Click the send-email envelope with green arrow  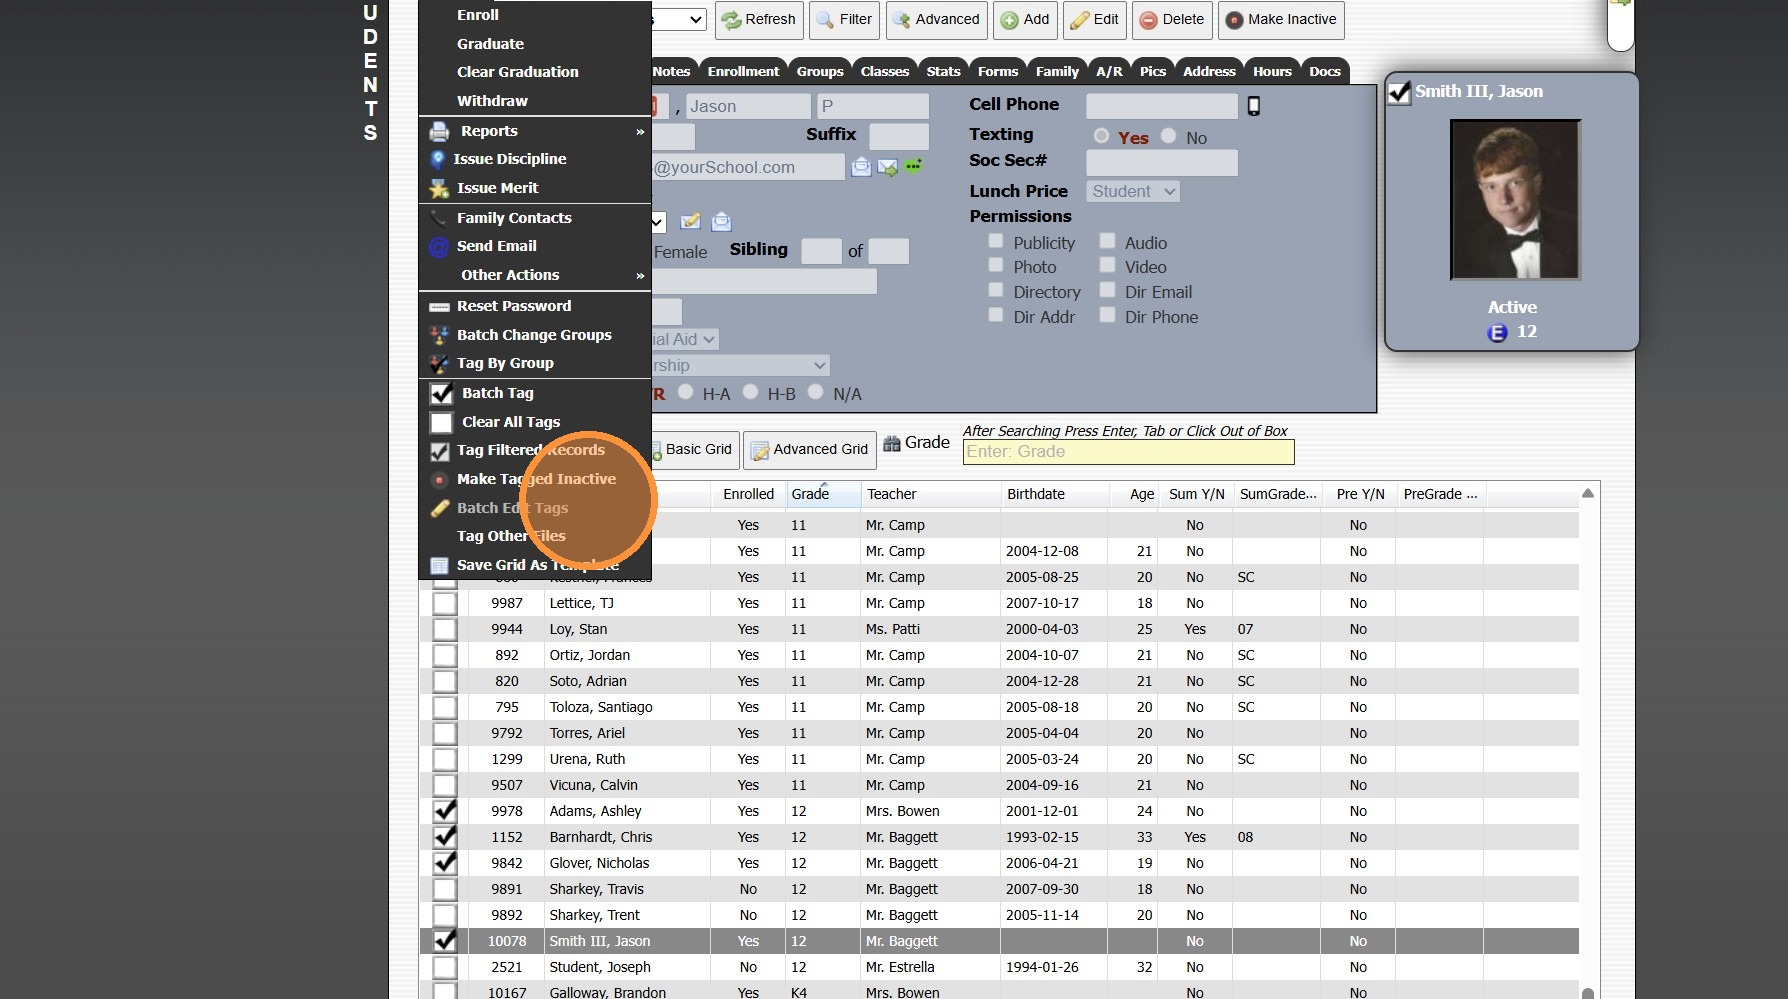pyautogui.click(x=887, y=168)
